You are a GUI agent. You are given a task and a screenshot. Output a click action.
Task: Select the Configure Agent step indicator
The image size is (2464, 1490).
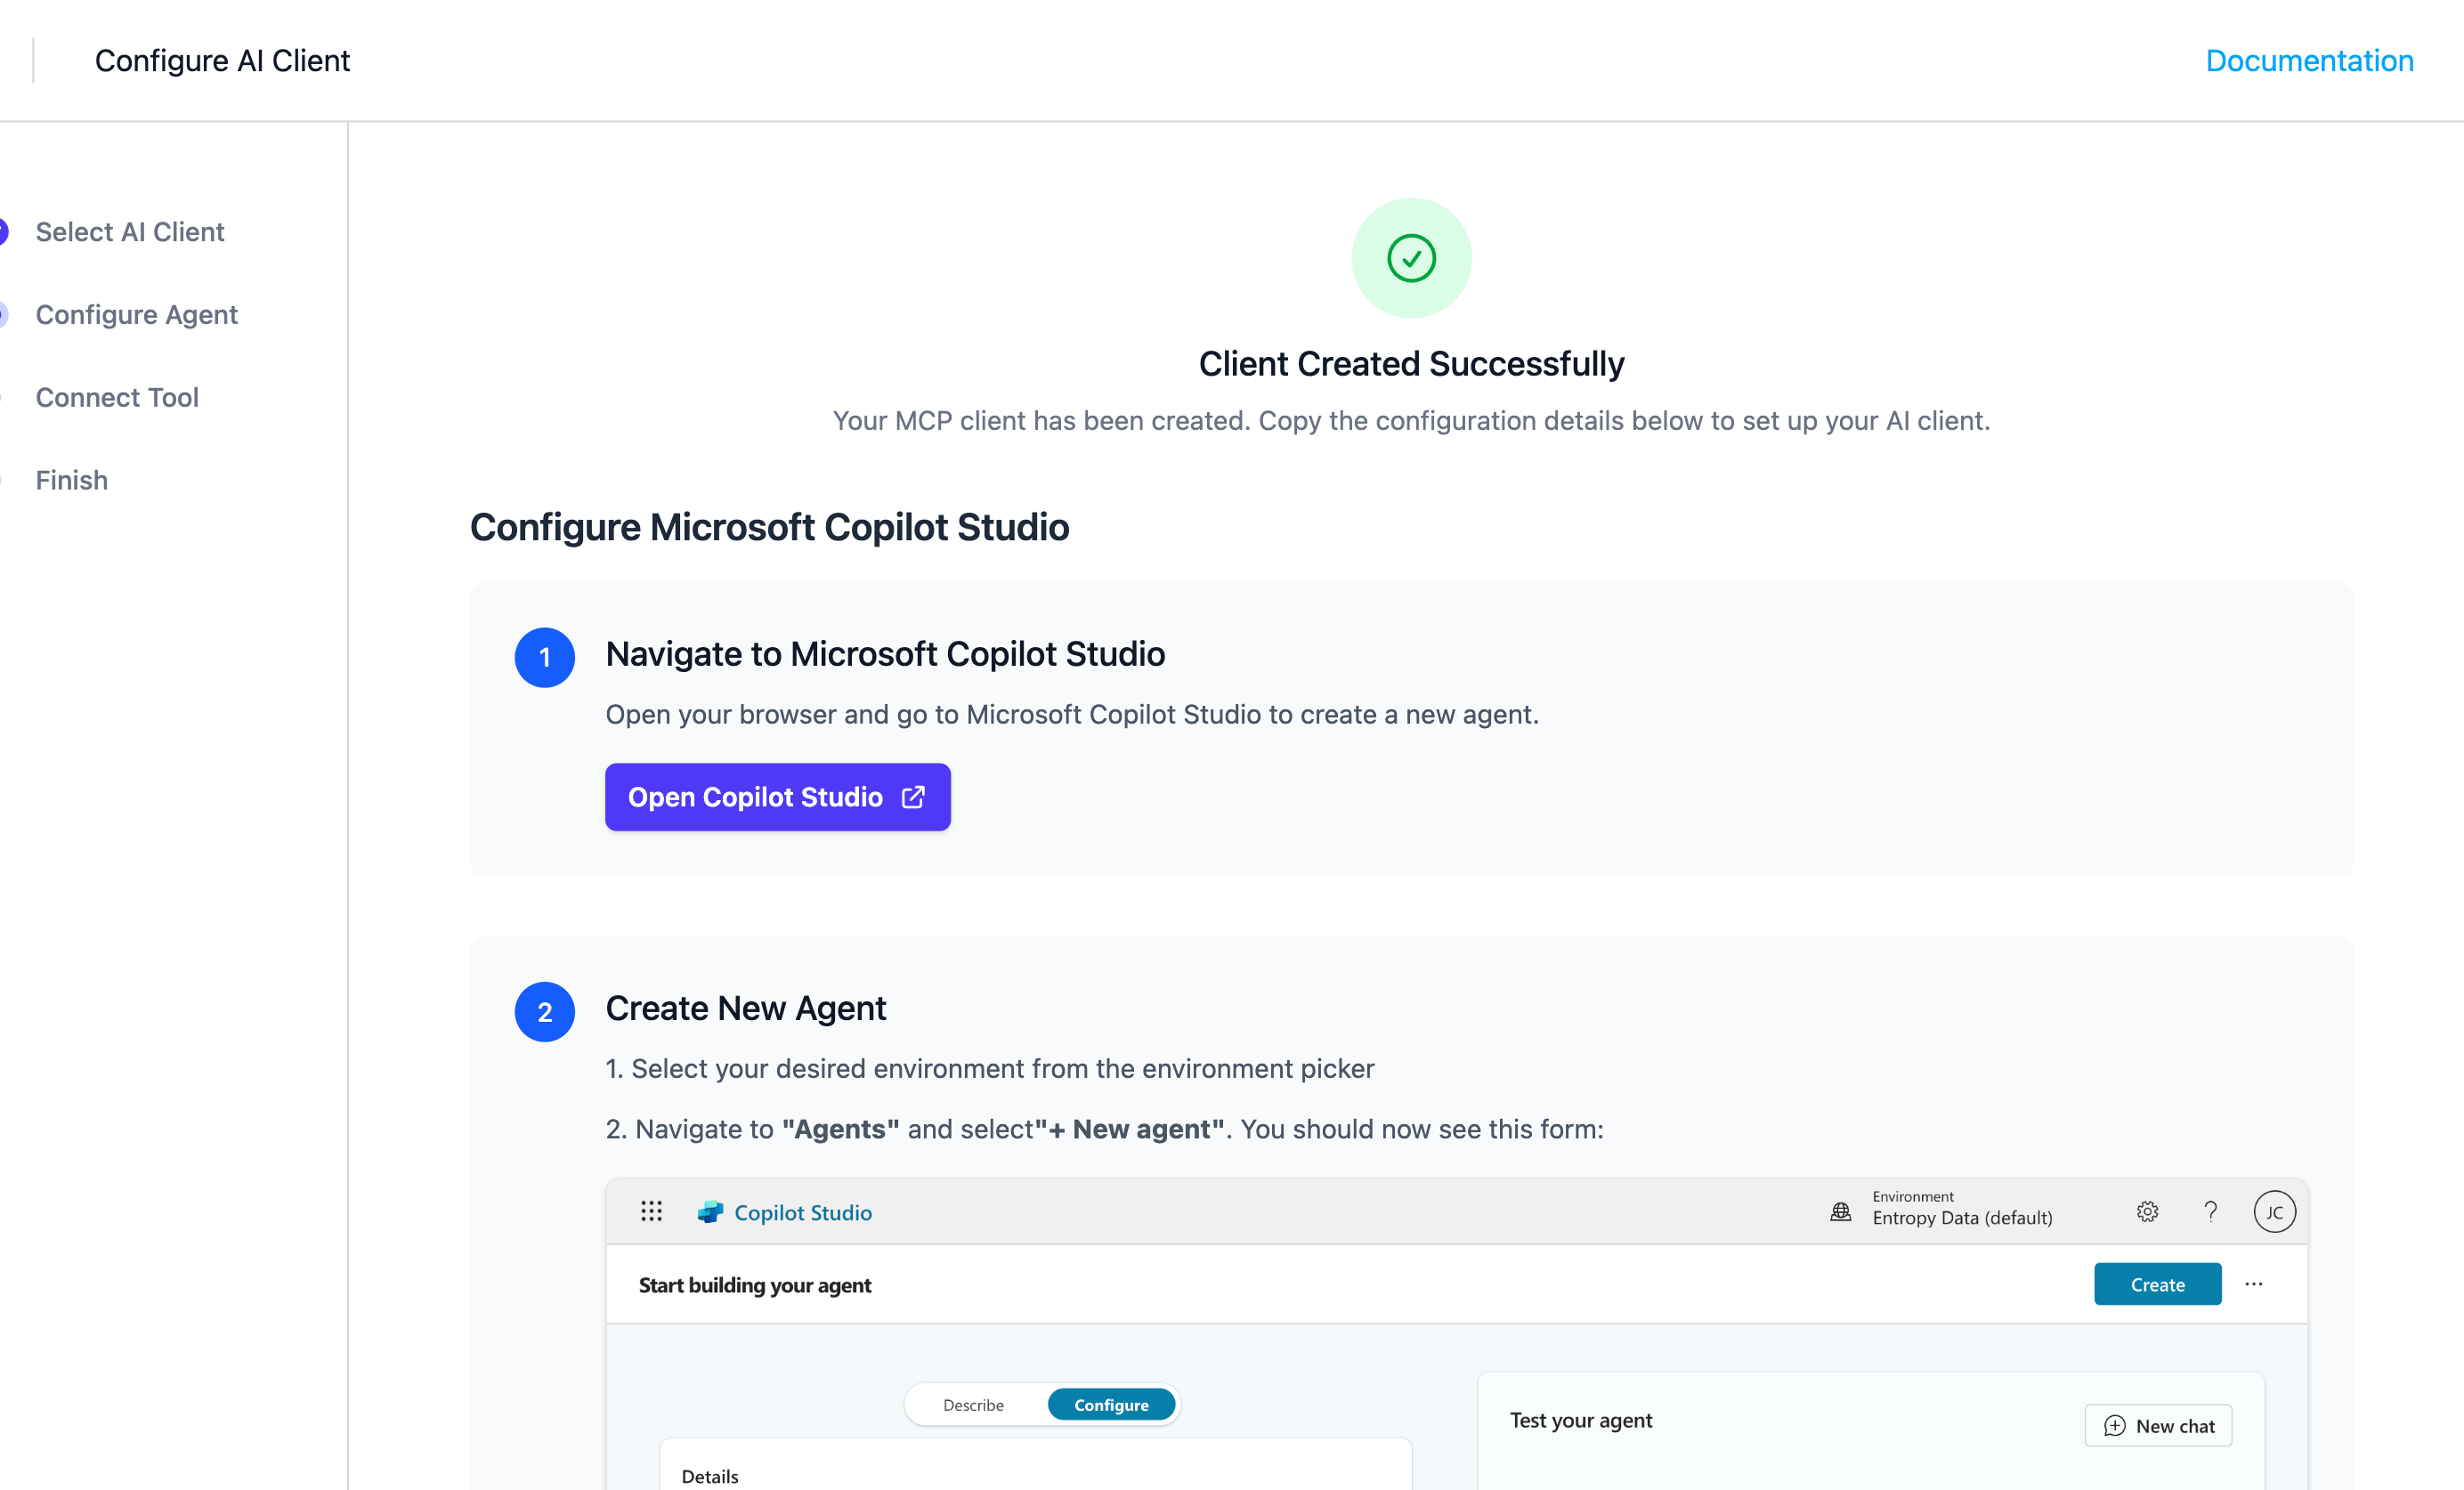(136, 314)
